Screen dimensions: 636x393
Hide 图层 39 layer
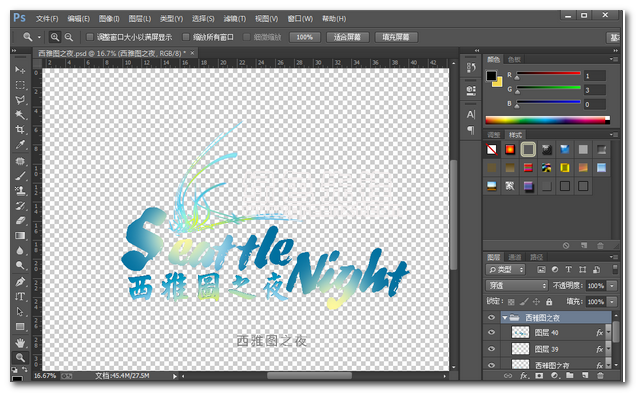click(x=491, y=349)
